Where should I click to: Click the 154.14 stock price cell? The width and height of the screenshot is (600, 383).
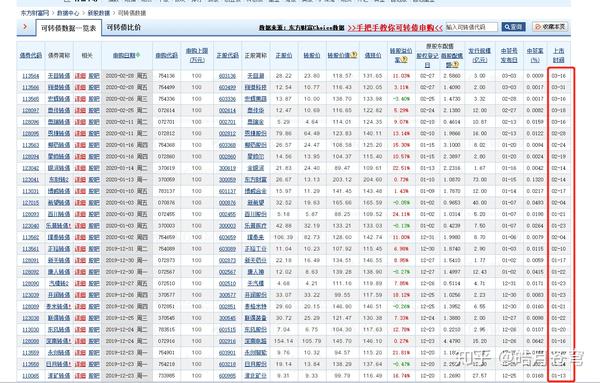click(x=284, y=341)
